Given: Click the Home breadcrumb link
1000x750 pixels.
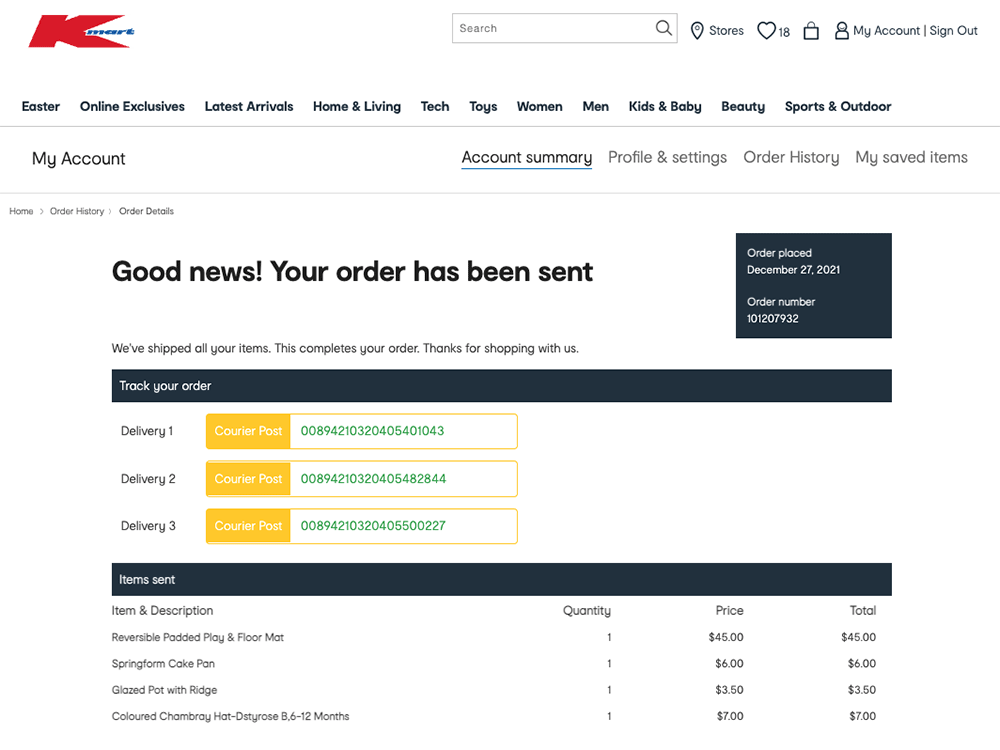Looking at the screenshot, I should (21, 212).
